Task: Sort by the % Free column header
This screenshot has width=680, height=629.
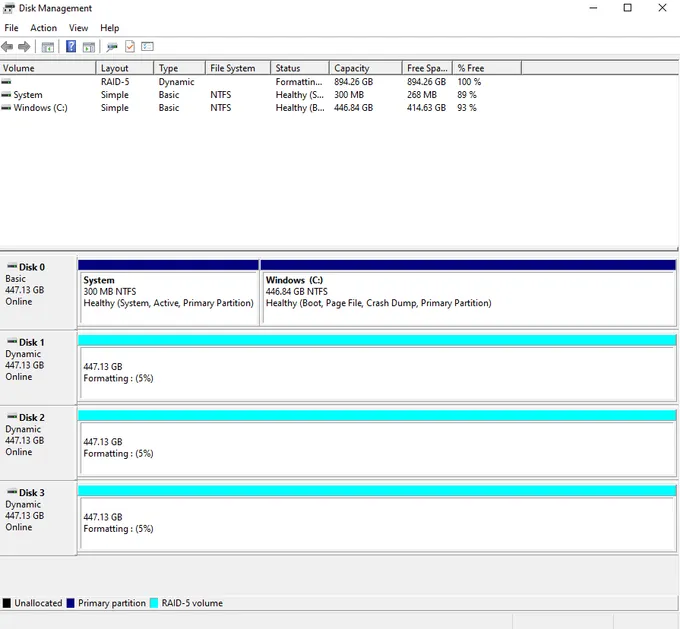Action: 487,68
